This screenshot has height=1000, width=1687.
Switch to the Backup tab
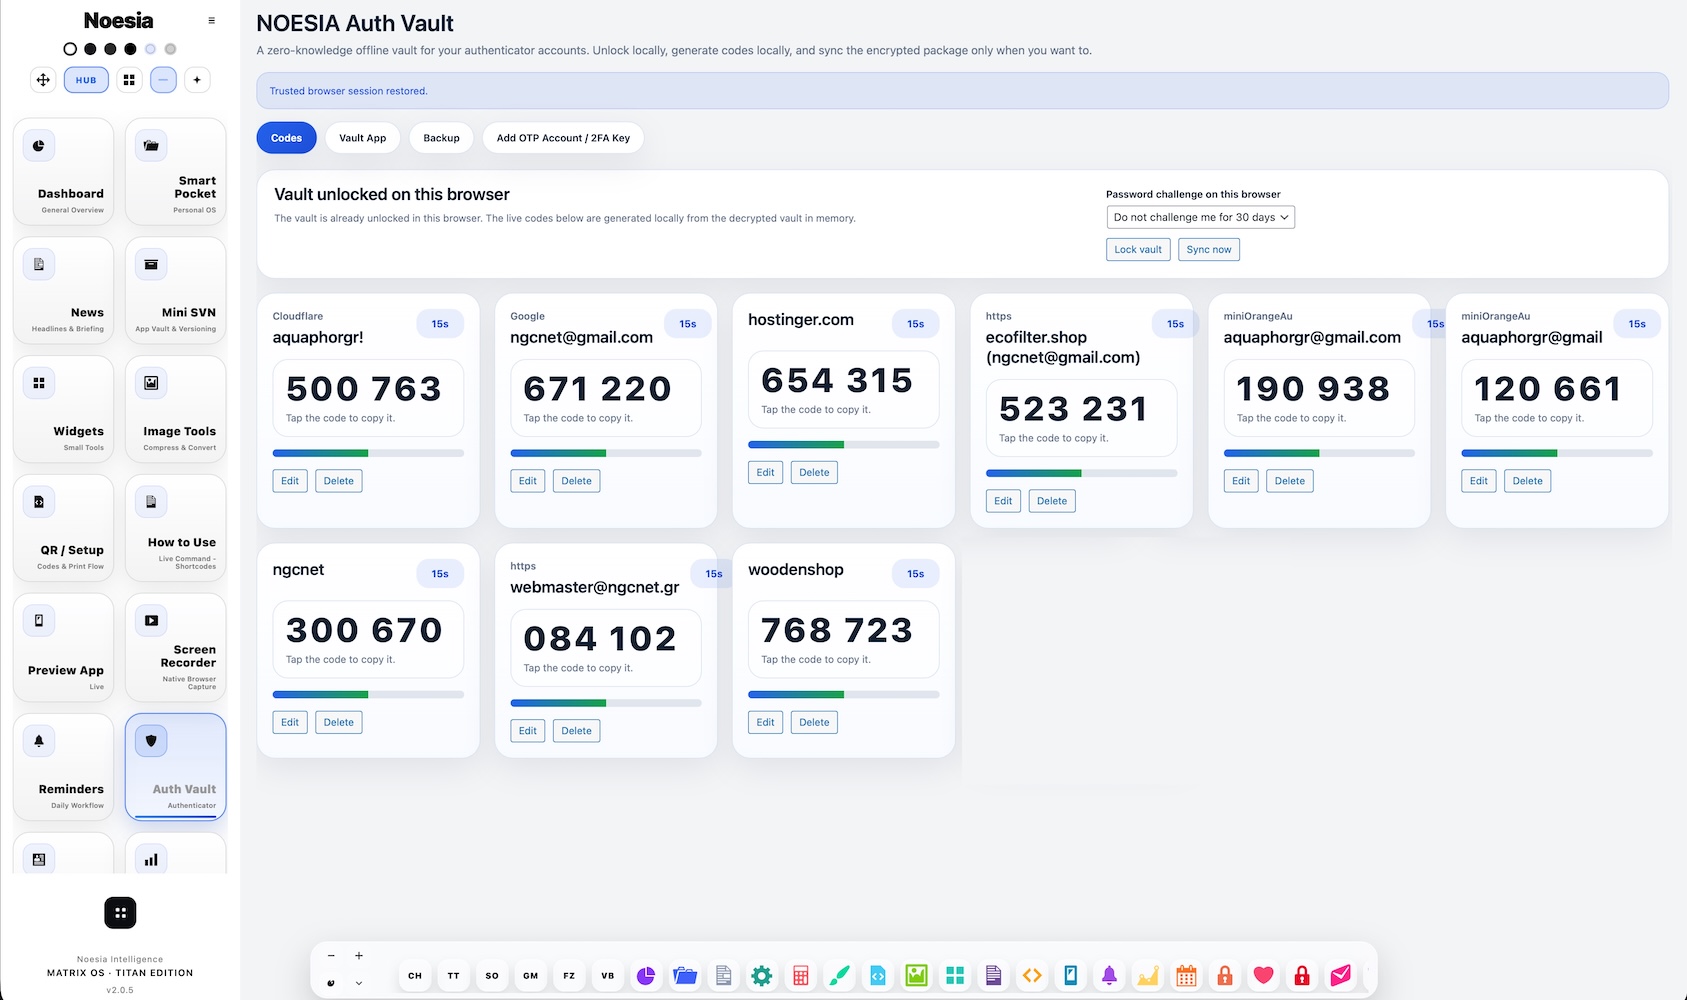coord(441,138)
